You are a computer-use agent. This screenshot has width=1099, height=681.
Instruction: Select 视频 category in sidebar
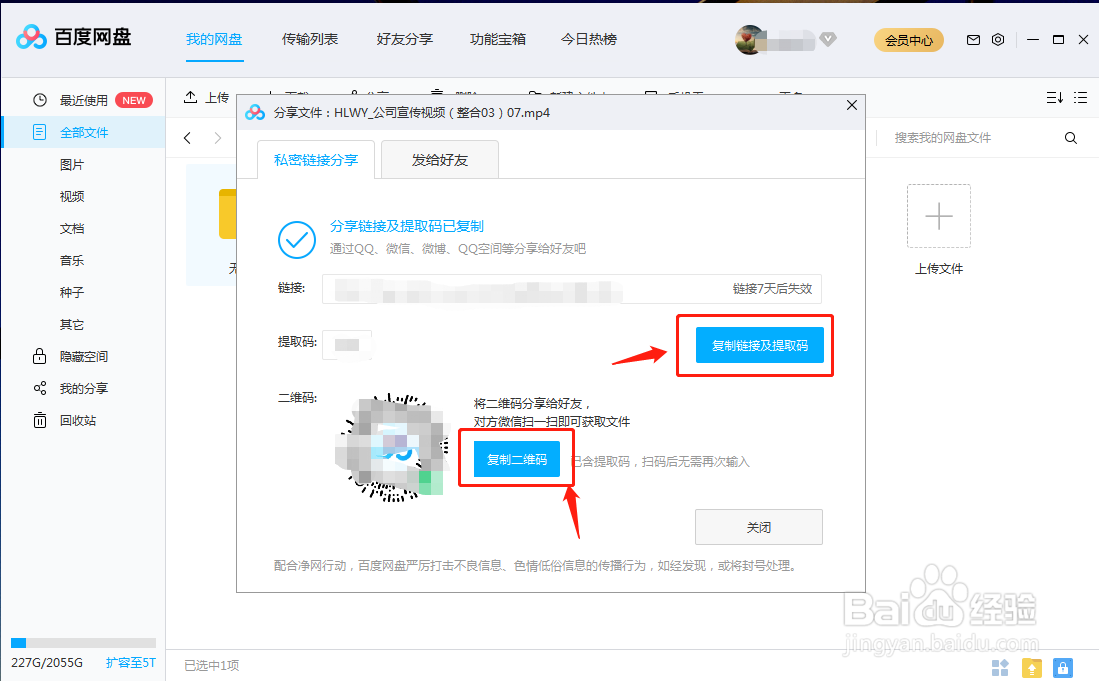point(72,197)
